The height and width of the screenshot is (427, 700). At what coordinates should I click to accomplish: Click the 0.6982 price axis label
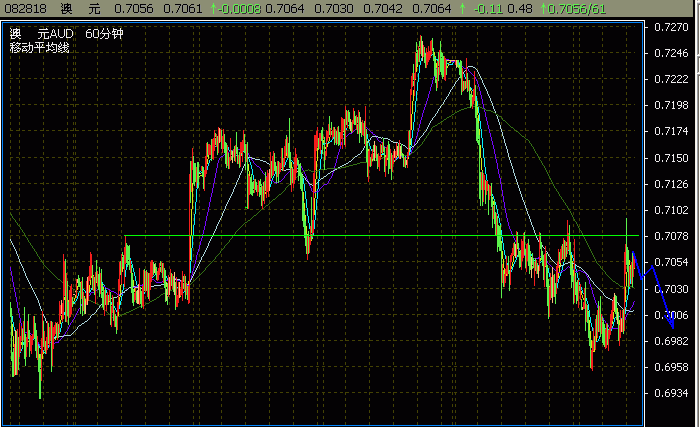coord(671,341)
